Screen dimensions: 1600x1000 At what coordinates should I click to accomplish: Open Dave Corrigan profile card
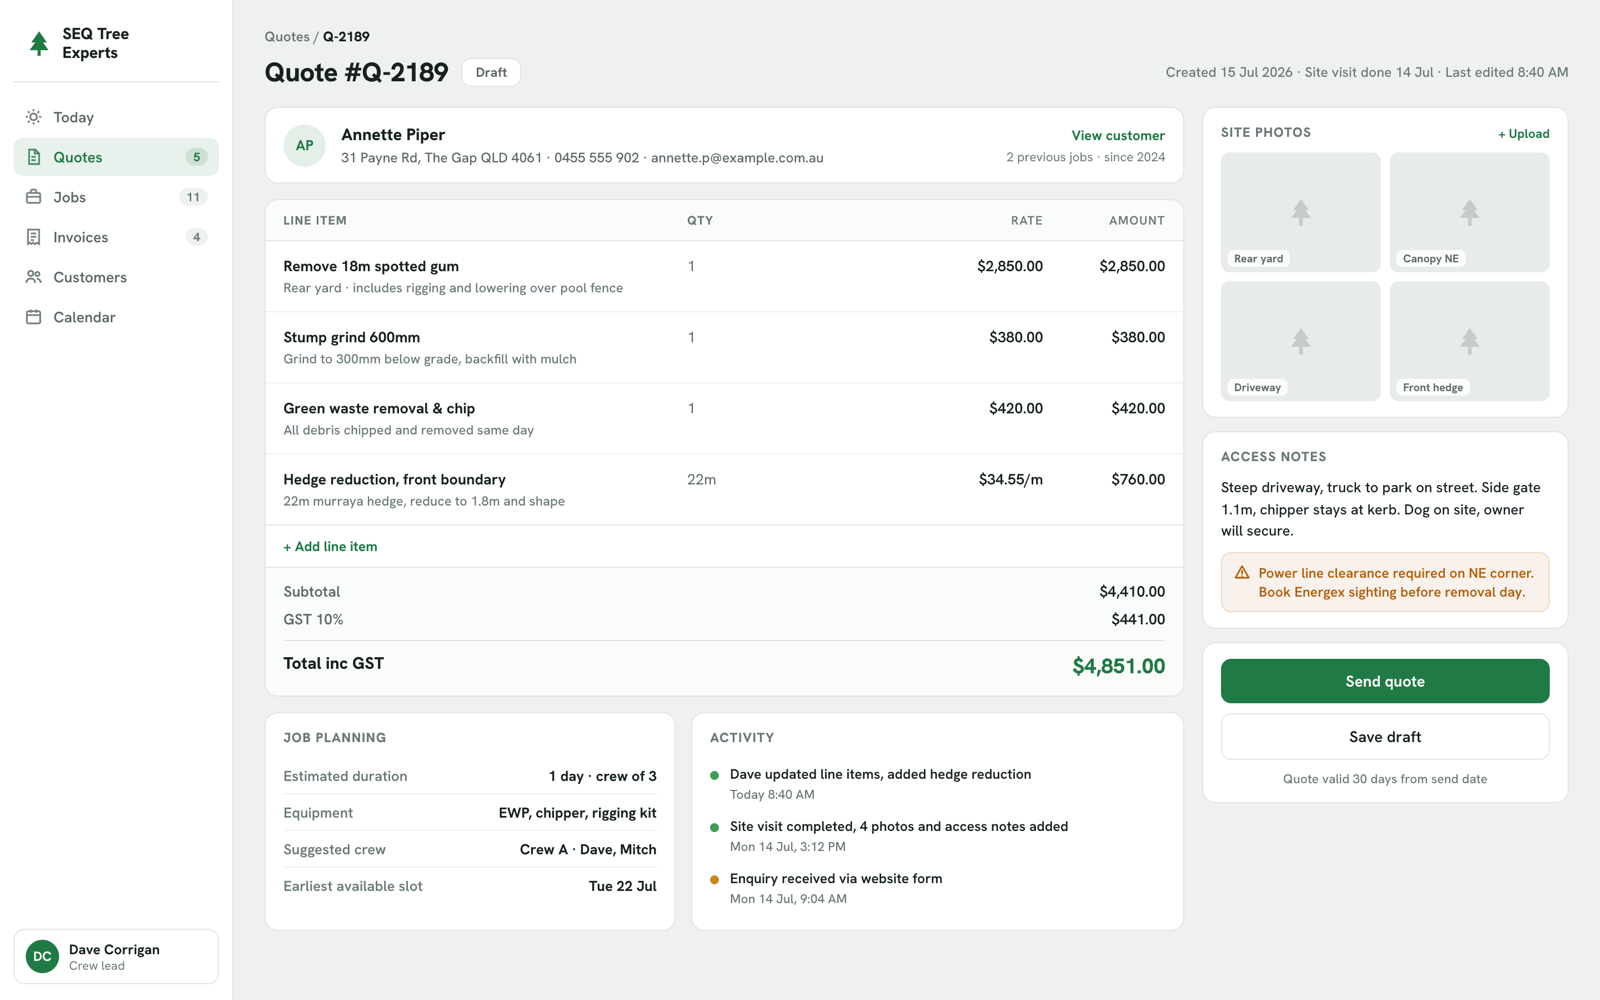pyautogui.click(x=116, y=956)
